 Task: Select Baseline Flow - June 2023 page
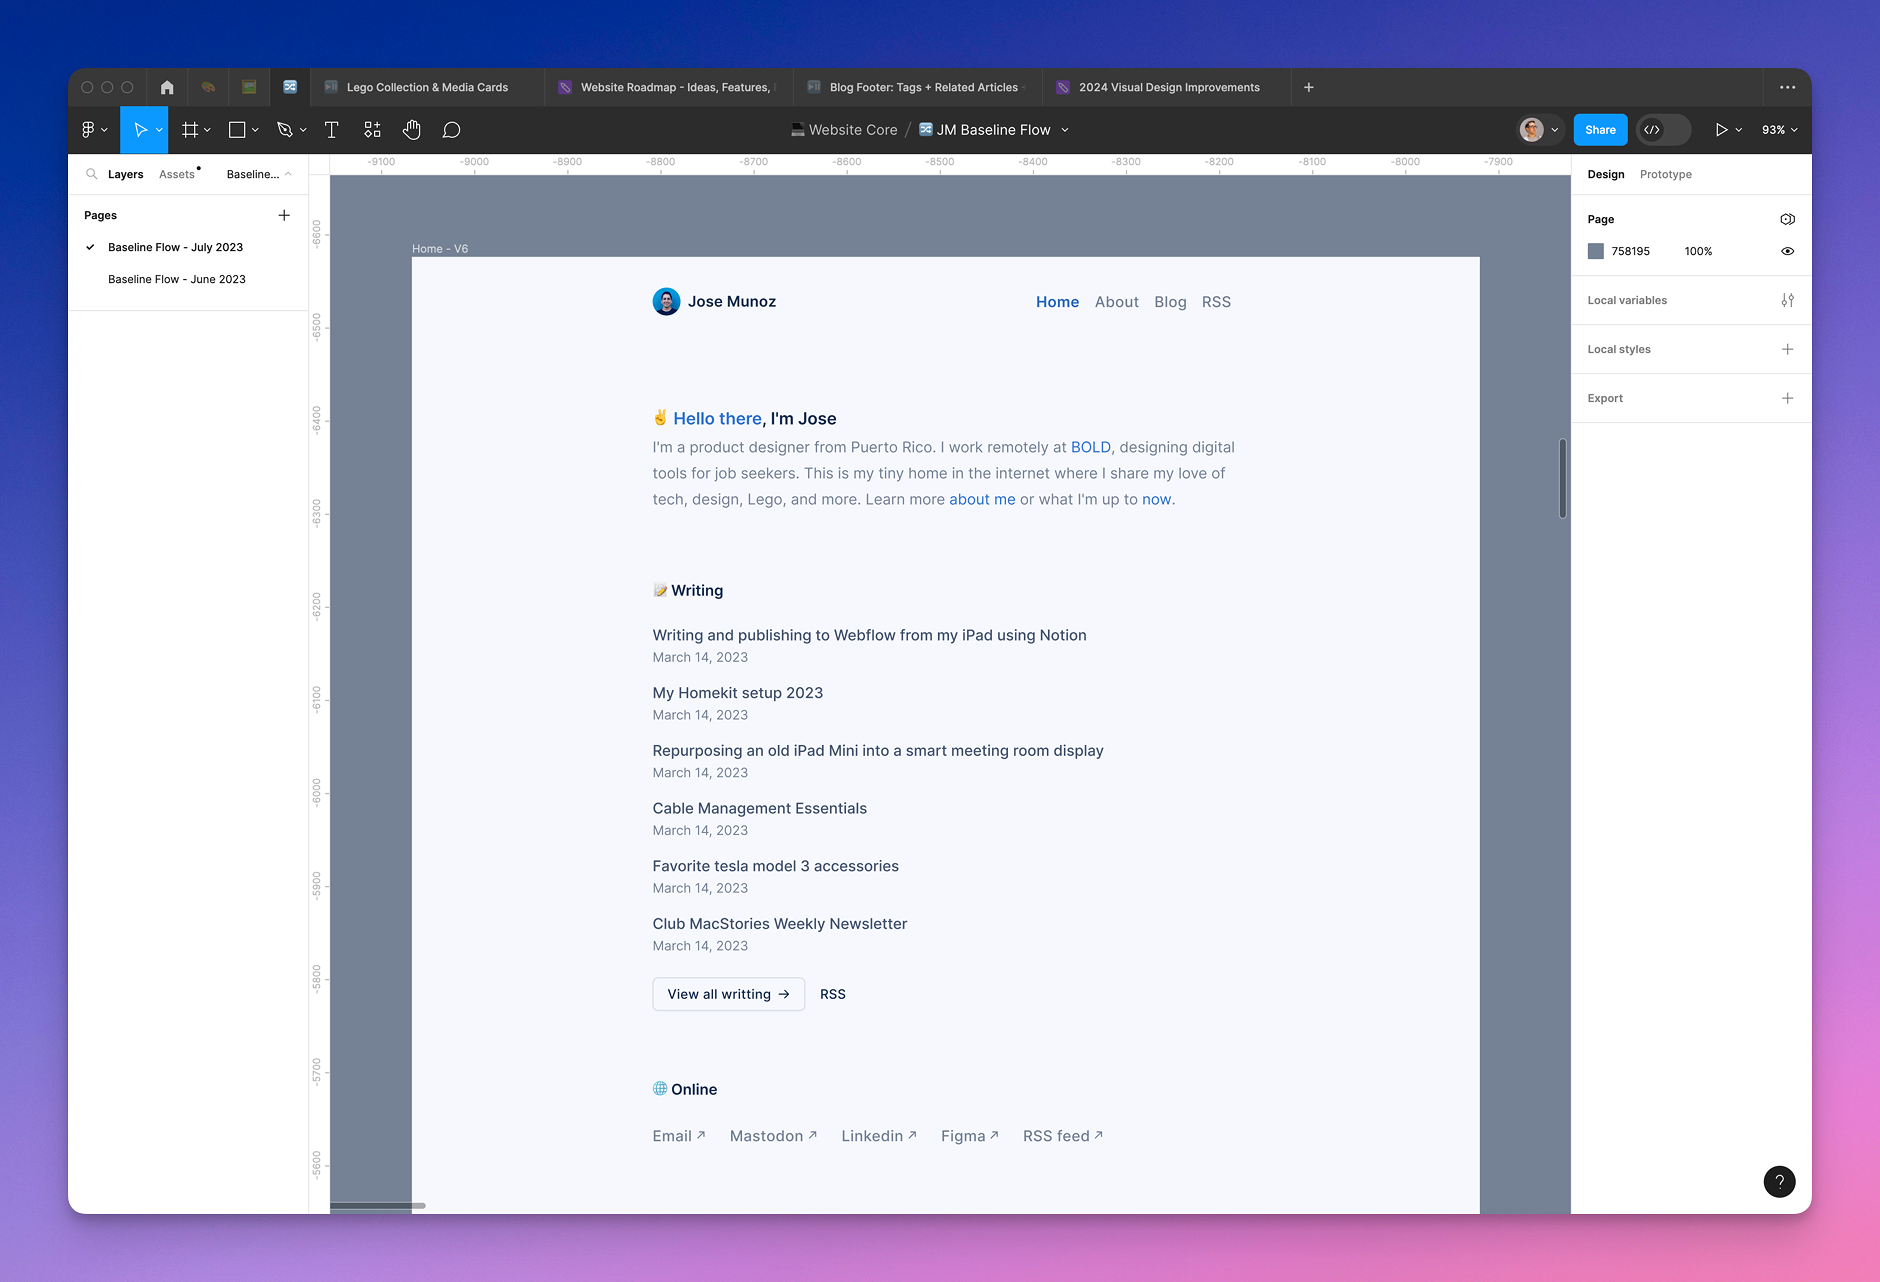[177, 279]
